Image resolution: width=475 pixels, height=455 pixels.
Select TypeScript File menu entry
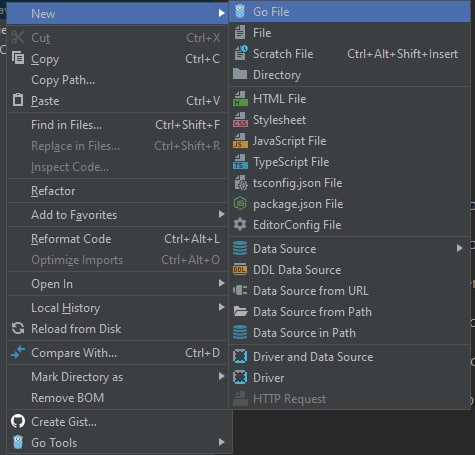point(350,162)
